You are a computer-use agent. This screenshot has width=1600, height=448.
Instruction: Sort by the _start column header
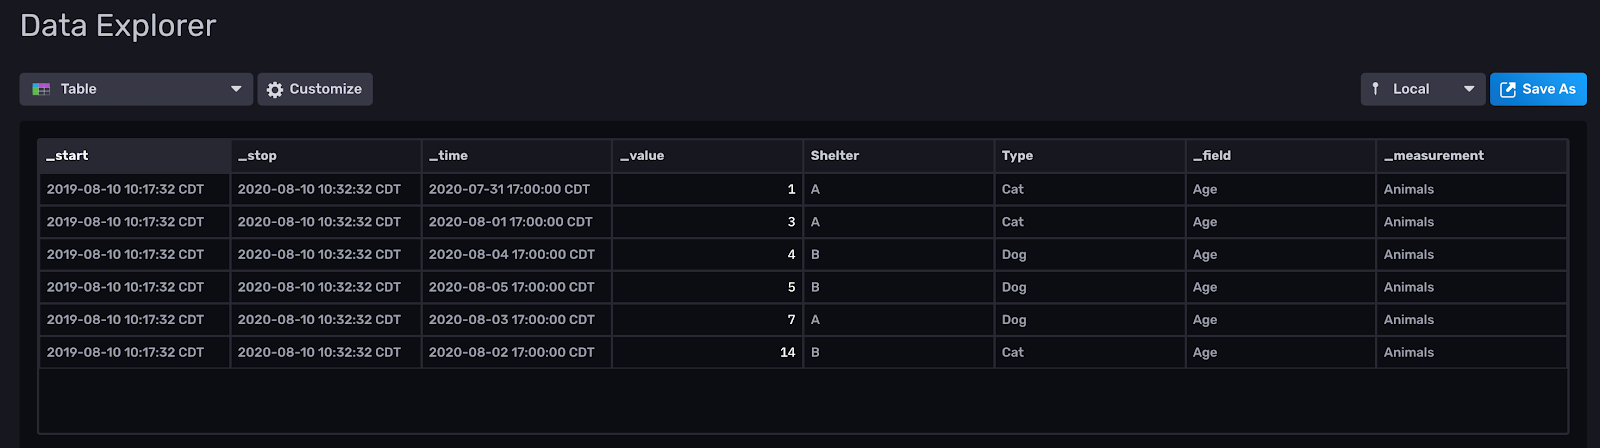[x=135, y=156]
